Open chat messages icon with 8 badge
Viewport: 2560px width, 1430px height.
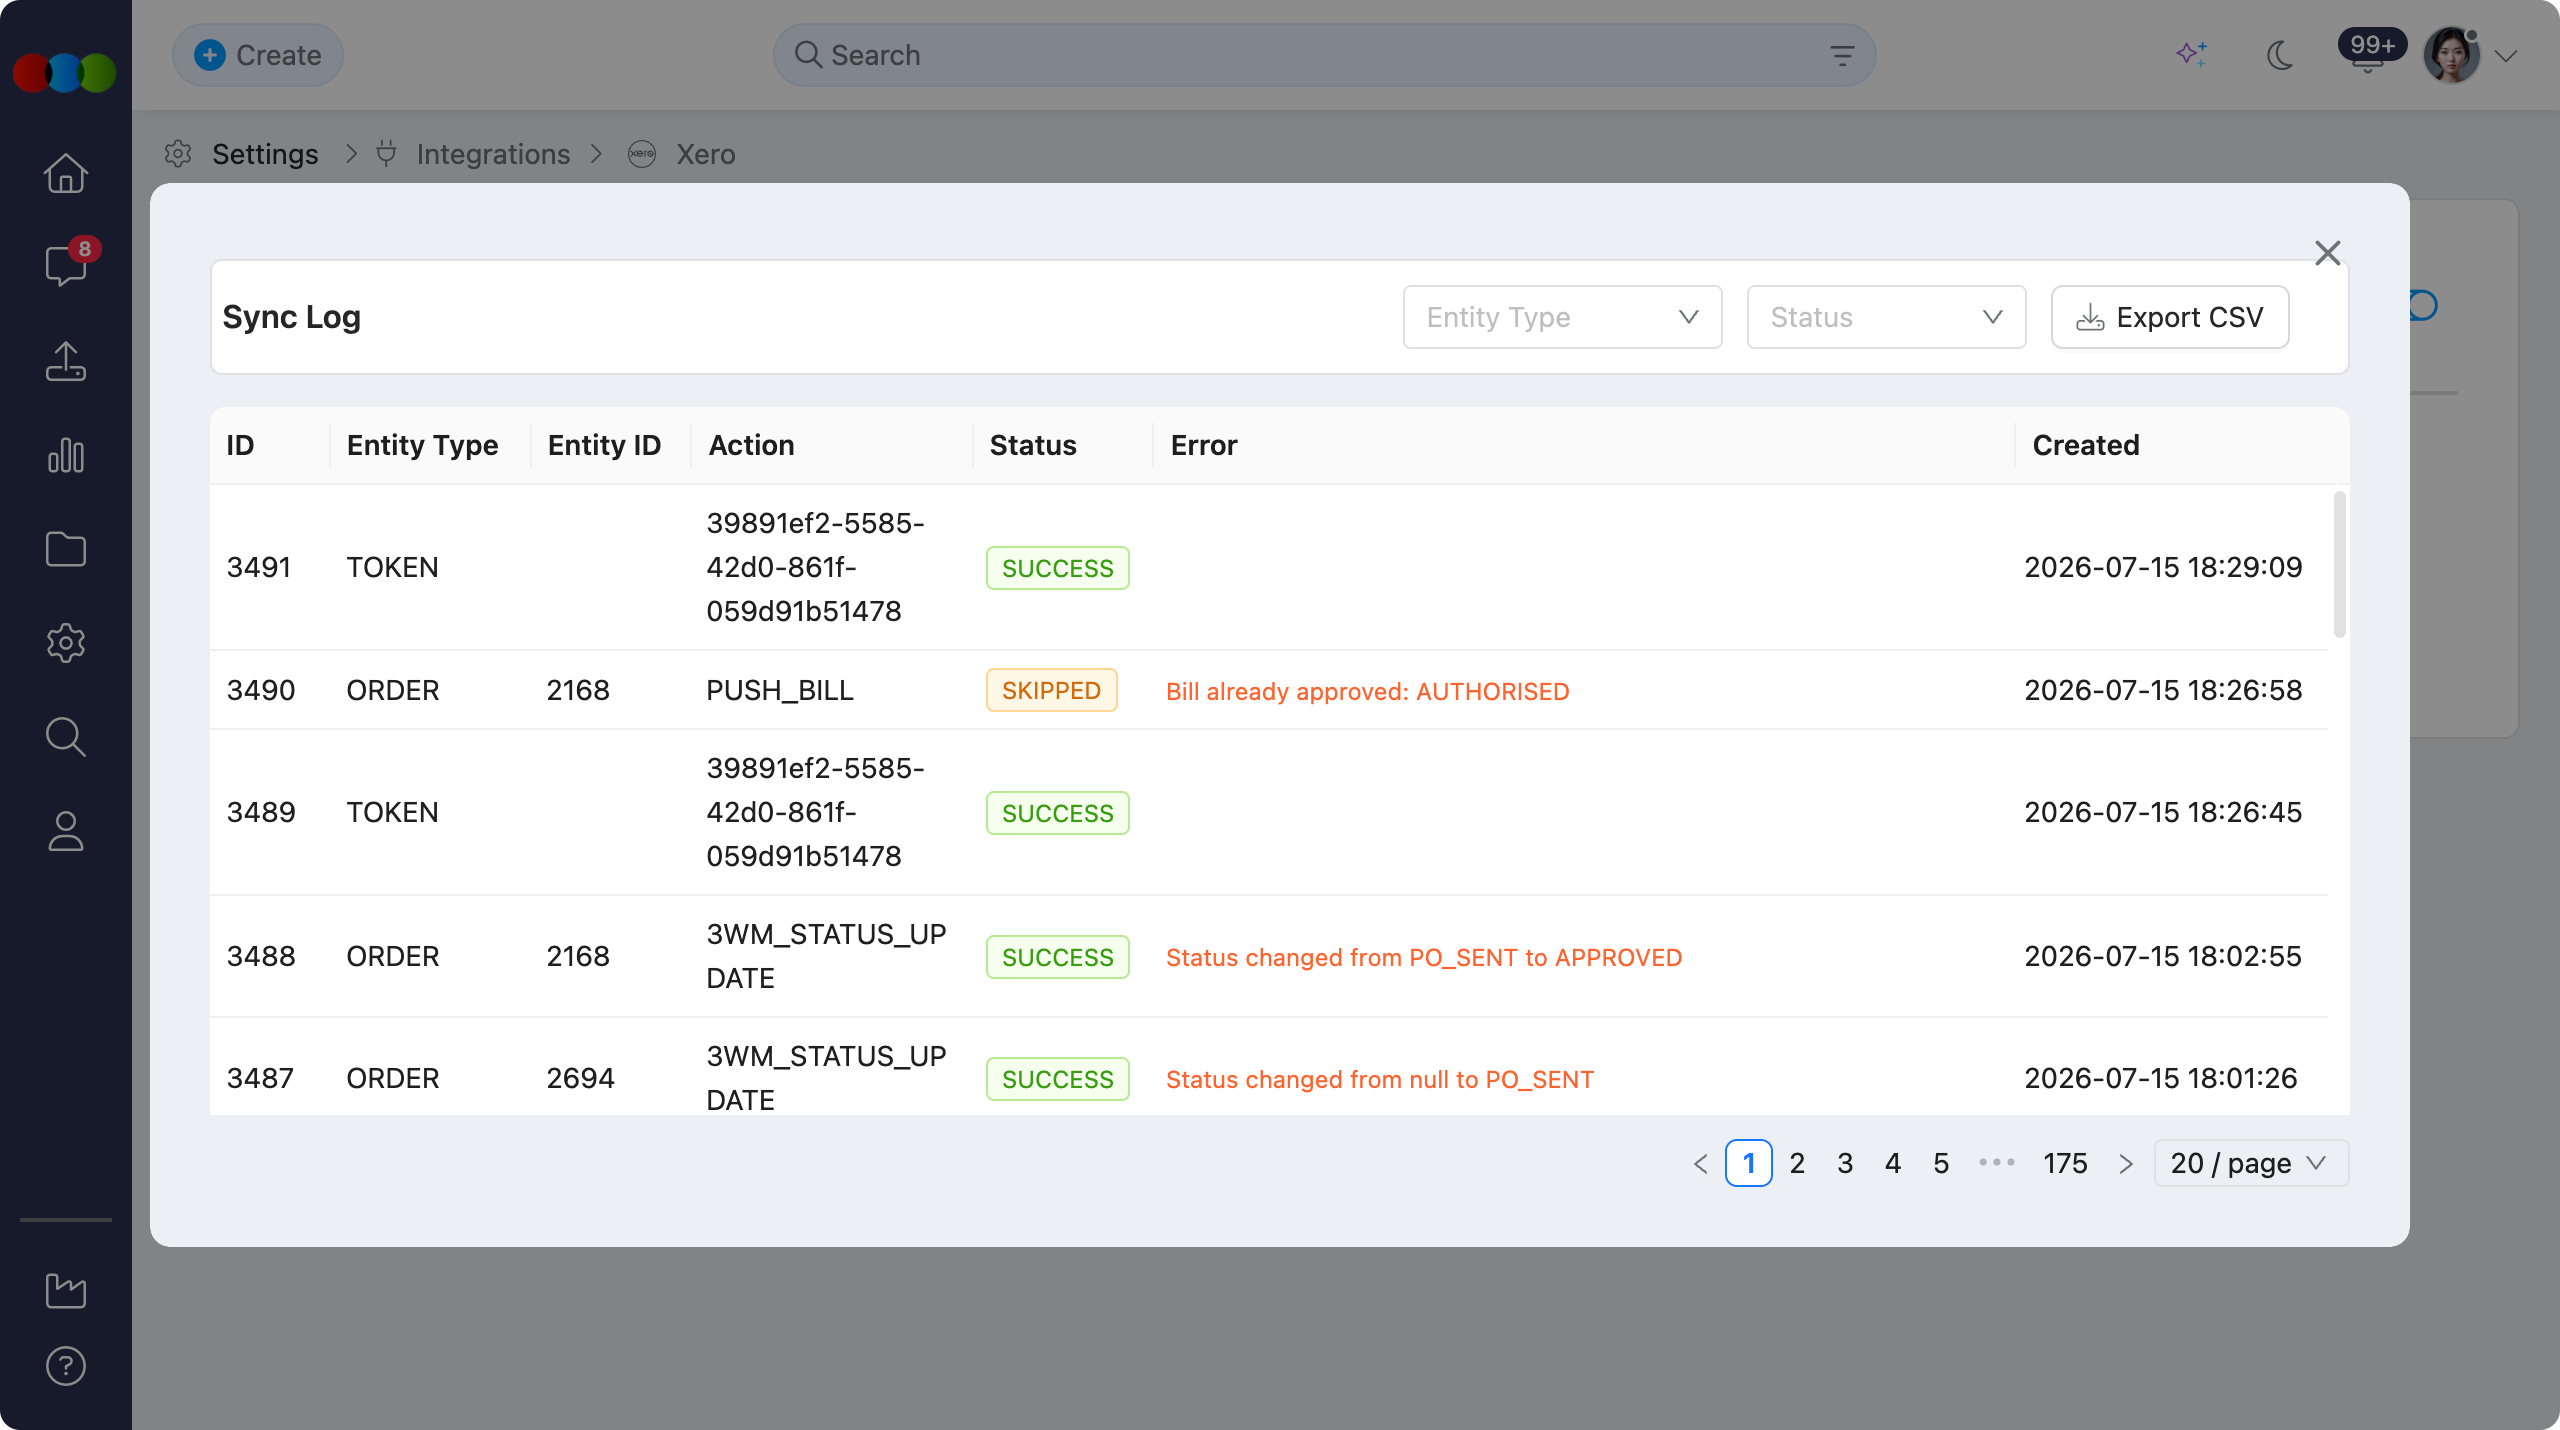[66, 264]
